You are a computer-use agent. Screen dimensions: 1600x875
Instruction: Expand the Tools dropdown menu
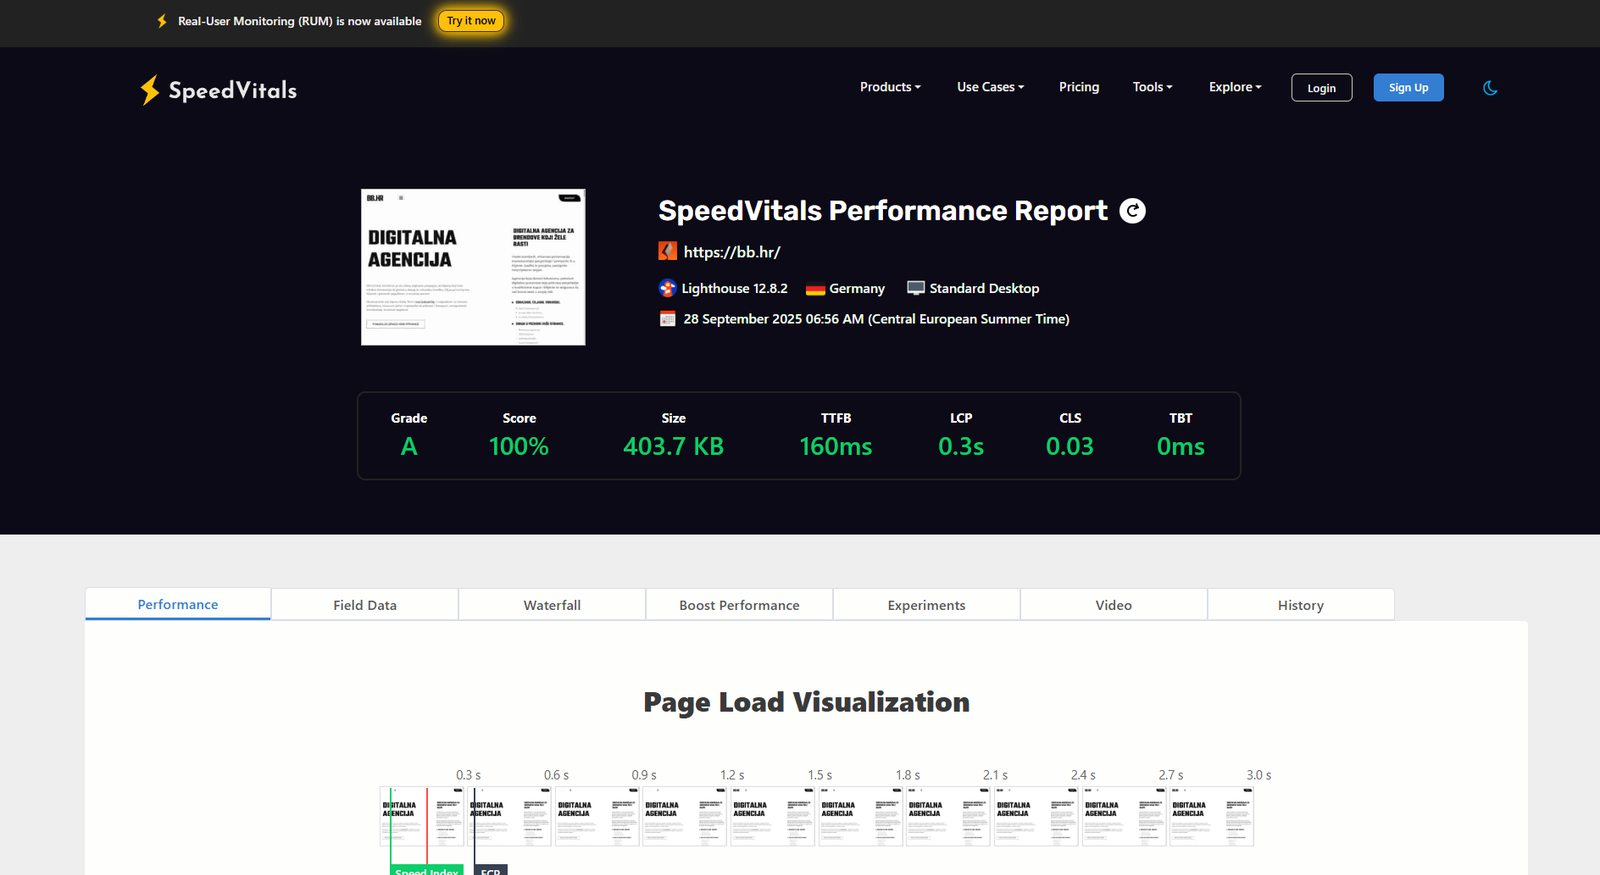pos(1152,87)
